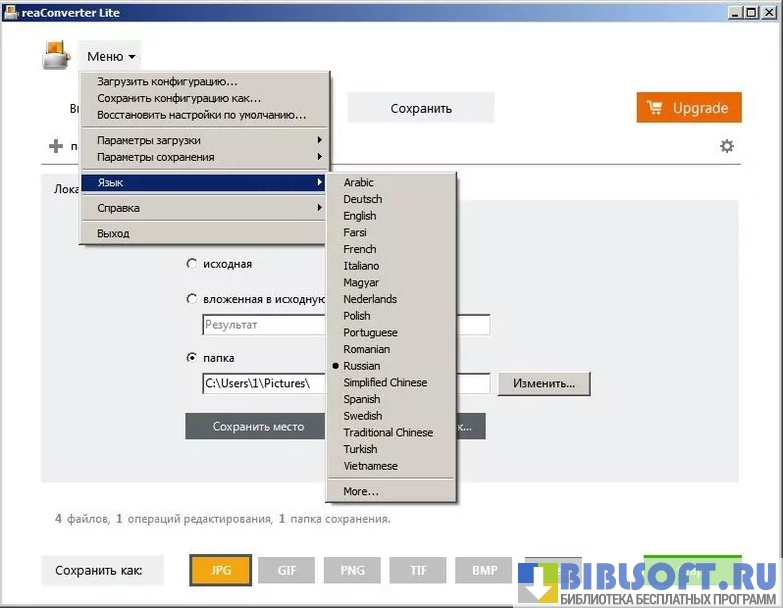The width and height of the screenshot is (783, 608).
Task: Open 'More...' at bottom of language list
Action: coord(361,491)
